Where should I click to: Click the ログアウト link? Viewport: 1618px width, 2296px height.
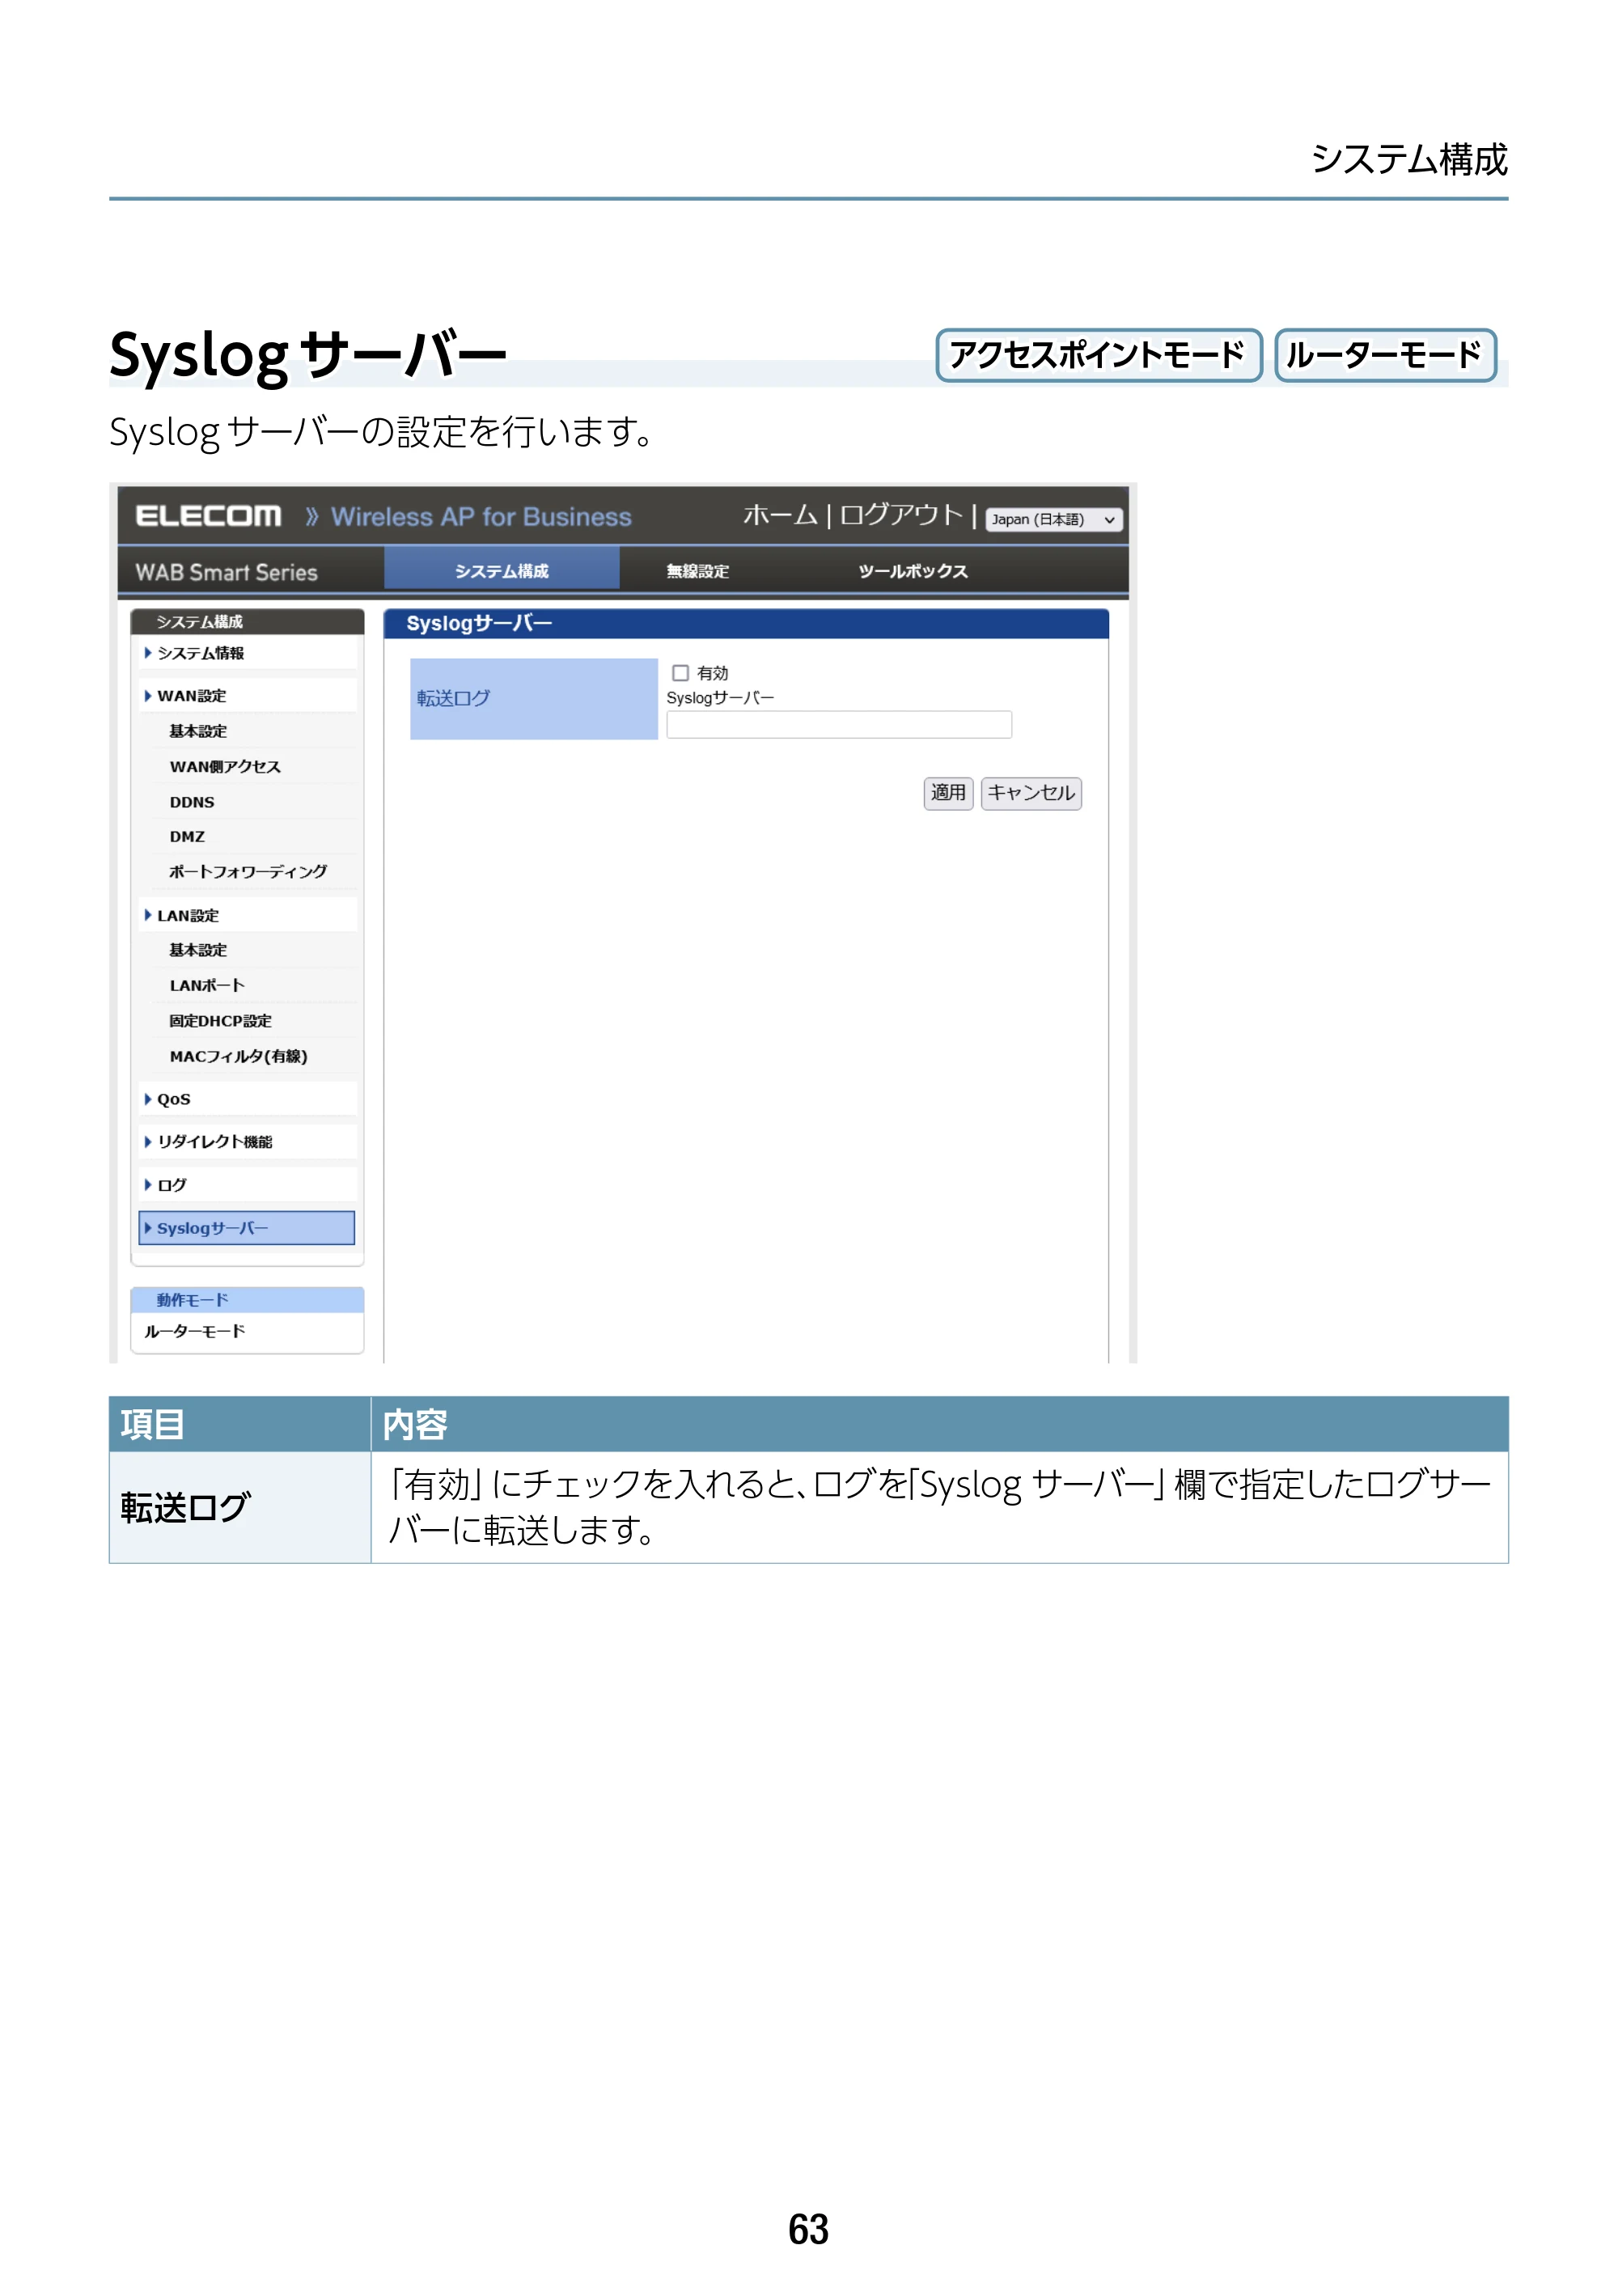pyautogui.click(x=901, y=516)
